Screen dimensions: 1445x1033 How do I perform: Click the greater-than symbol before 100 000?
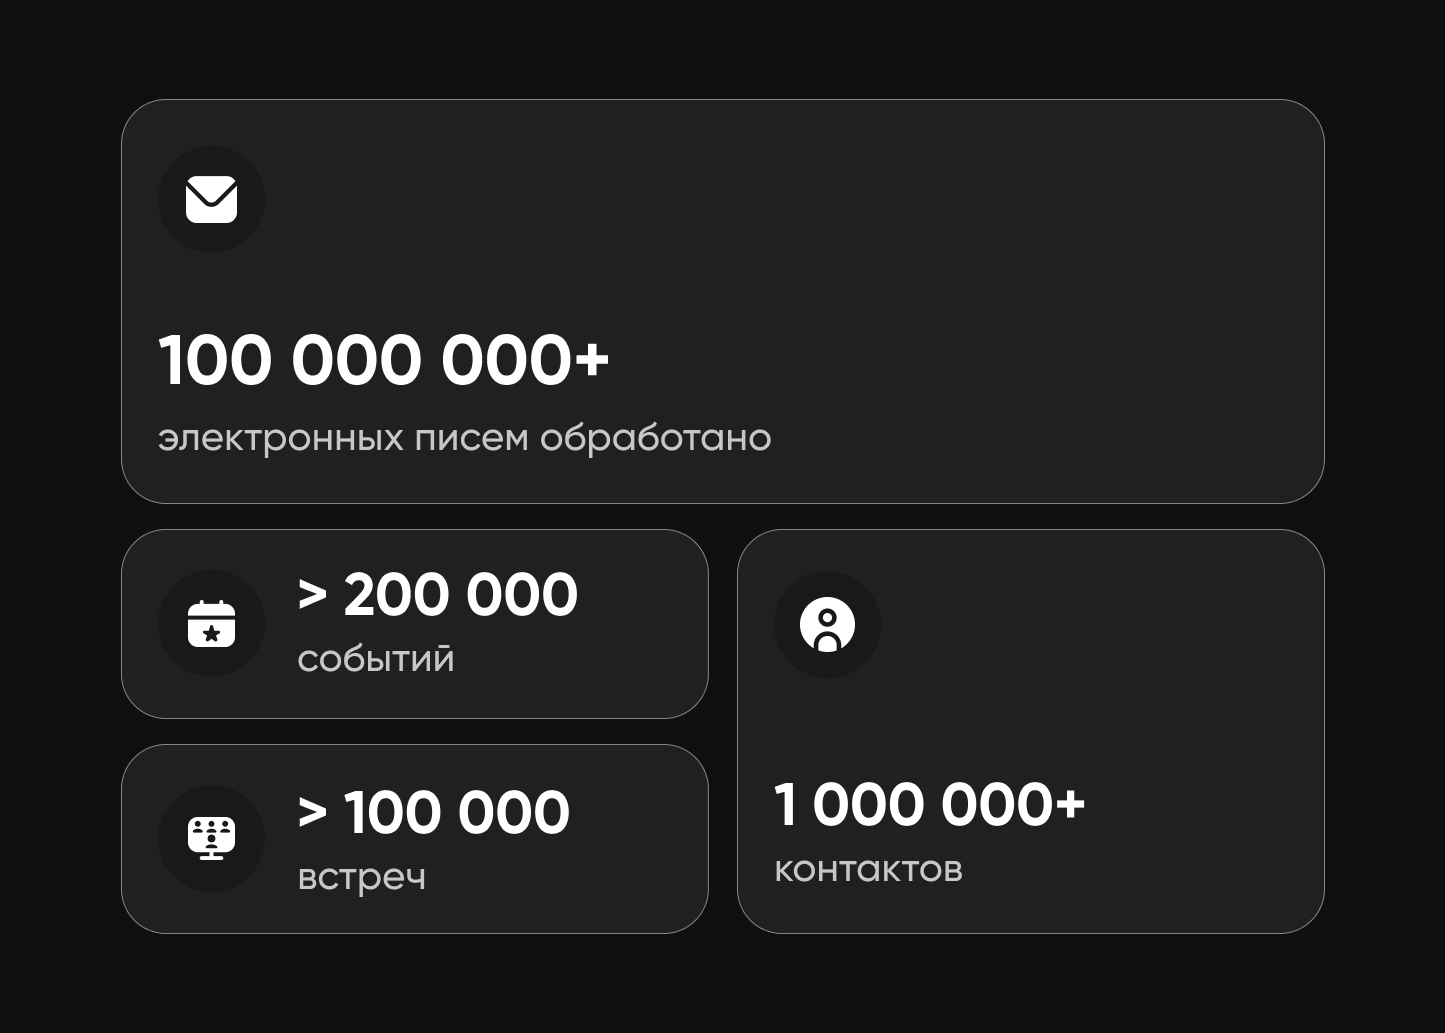tap(313, 812)
